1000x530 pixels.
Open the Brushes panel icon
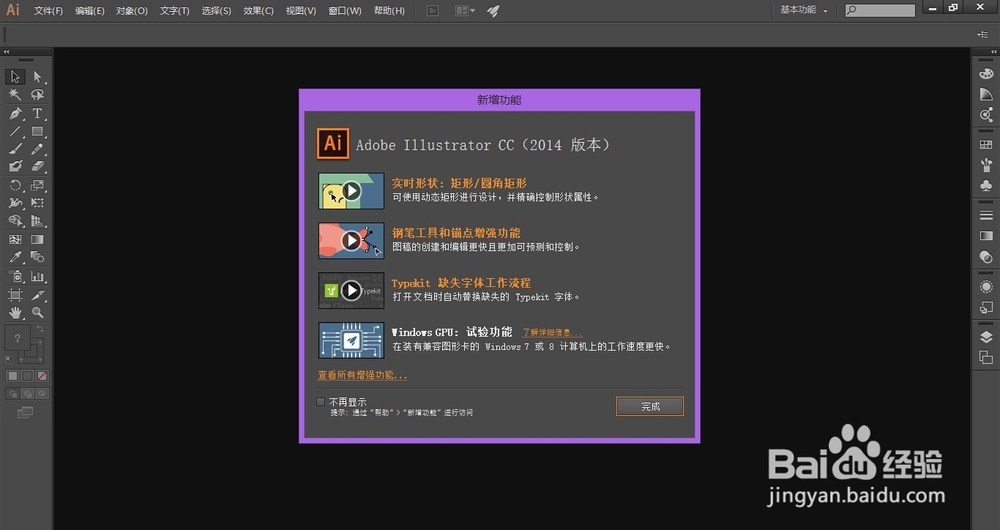(986, 165)
